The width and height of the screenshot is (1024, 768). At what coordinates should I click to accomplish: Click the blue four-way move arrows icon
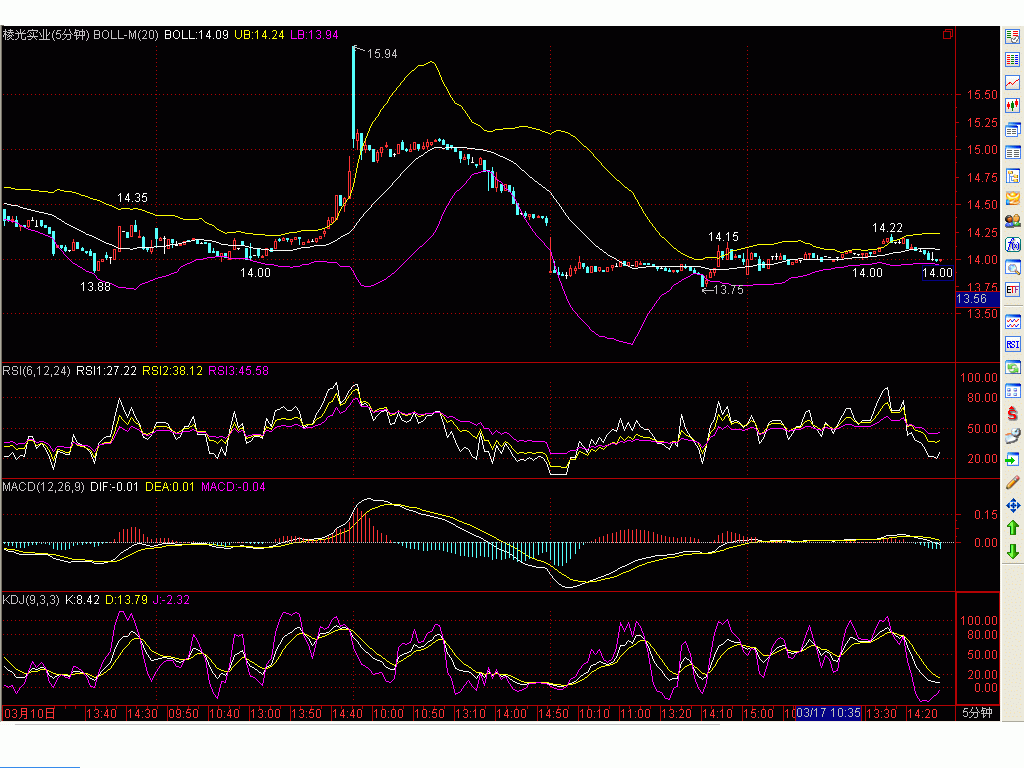(1012, 505)
